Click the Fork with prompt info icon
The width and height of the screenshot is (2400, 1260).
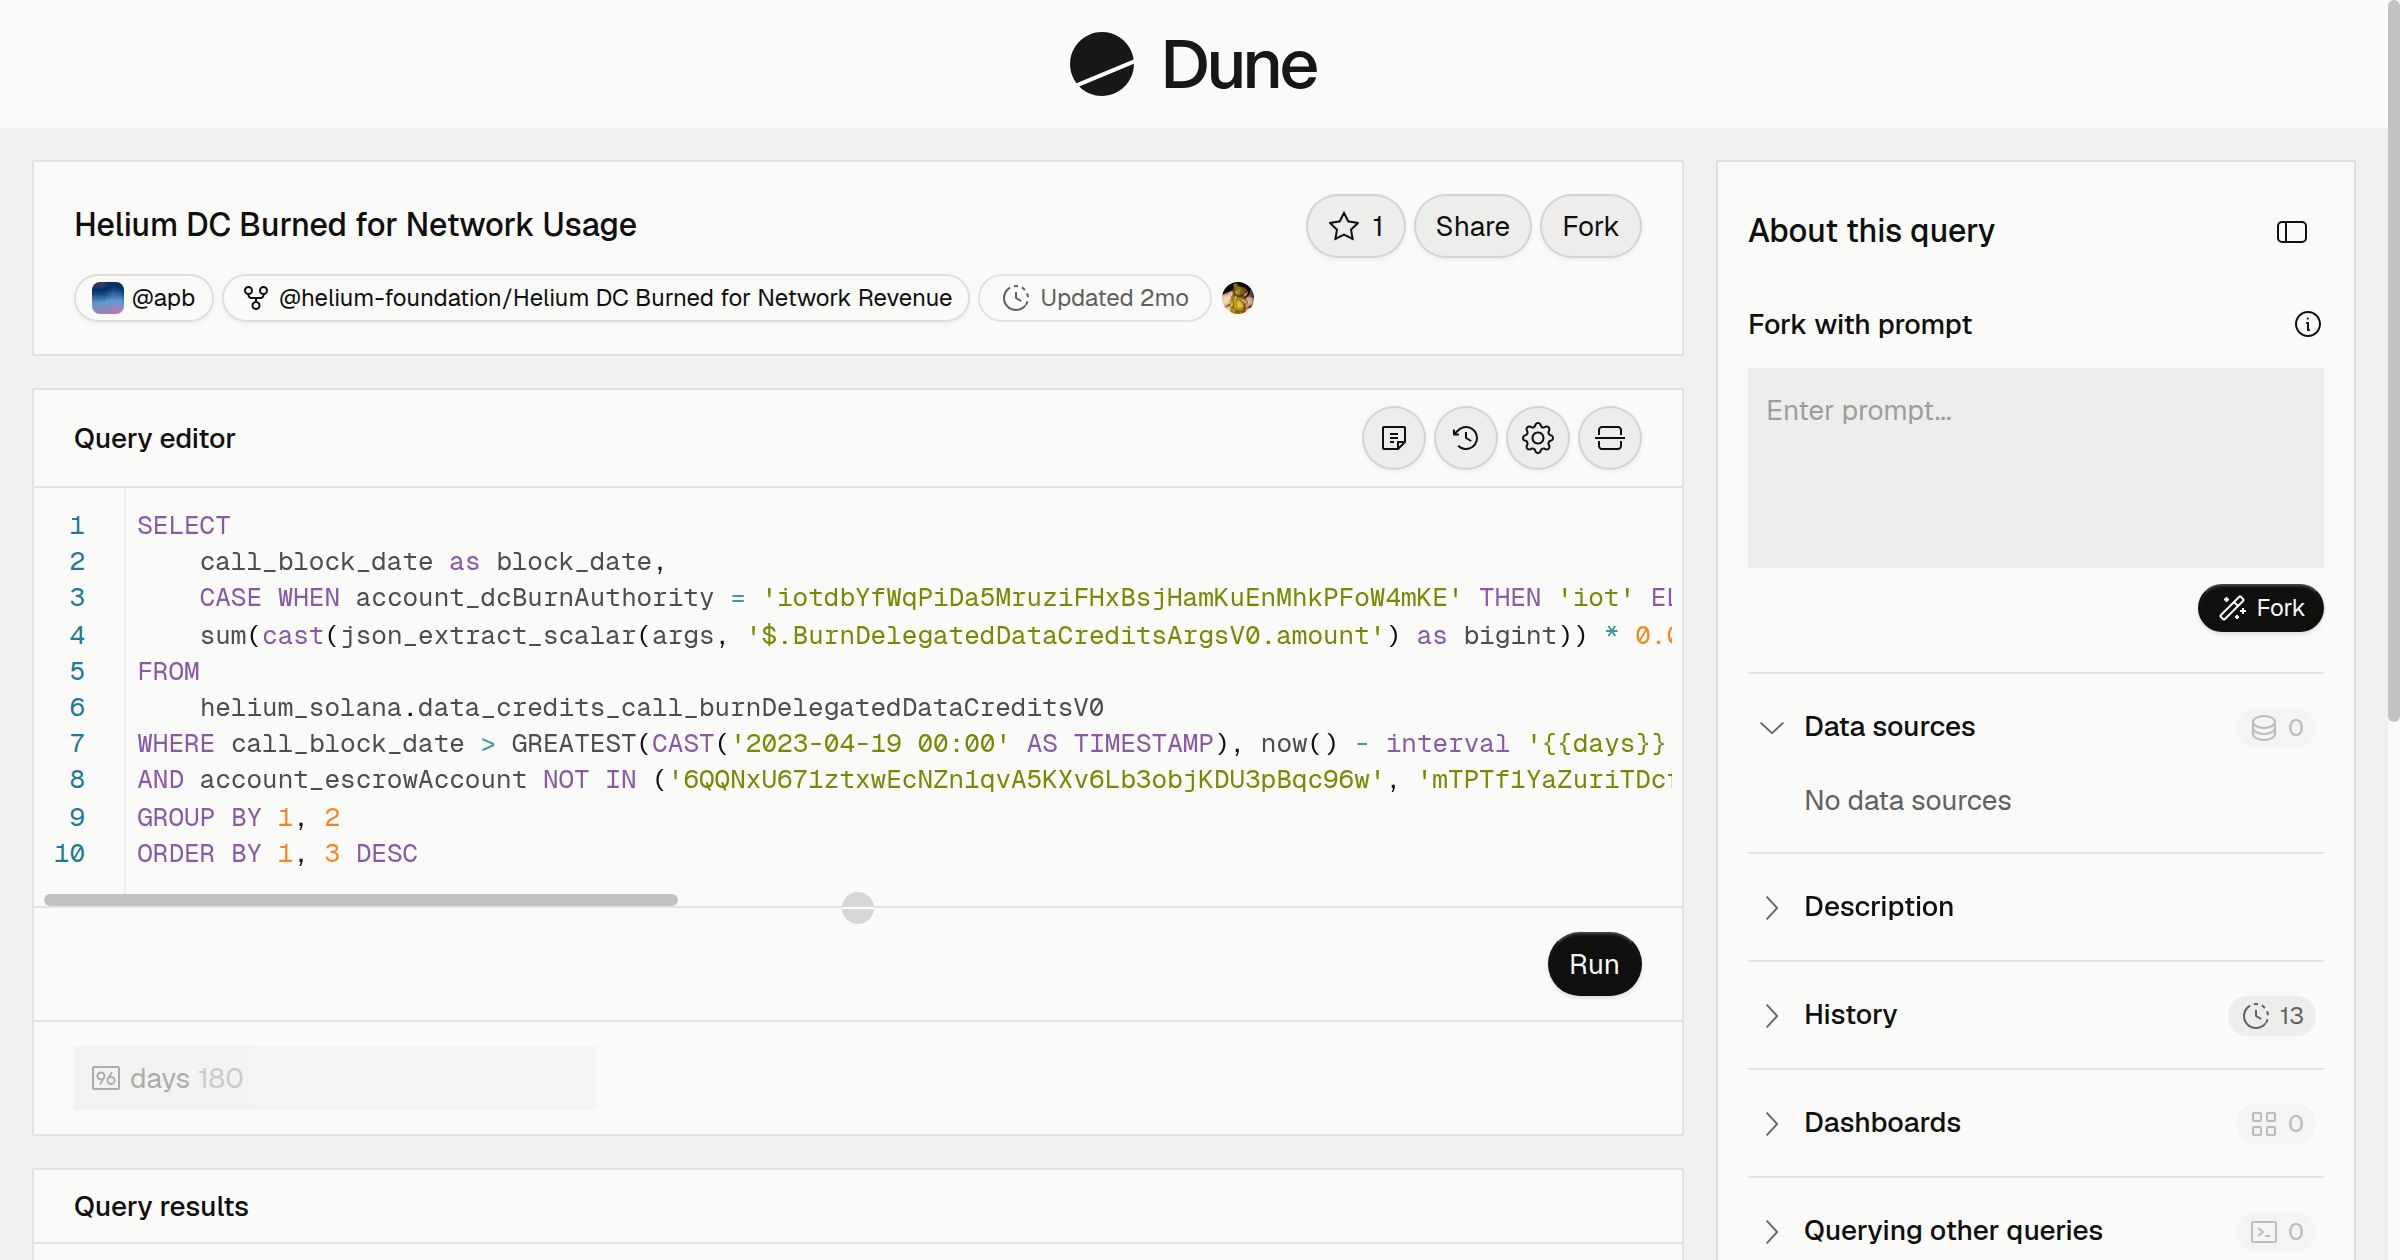tap(2308, 324)
